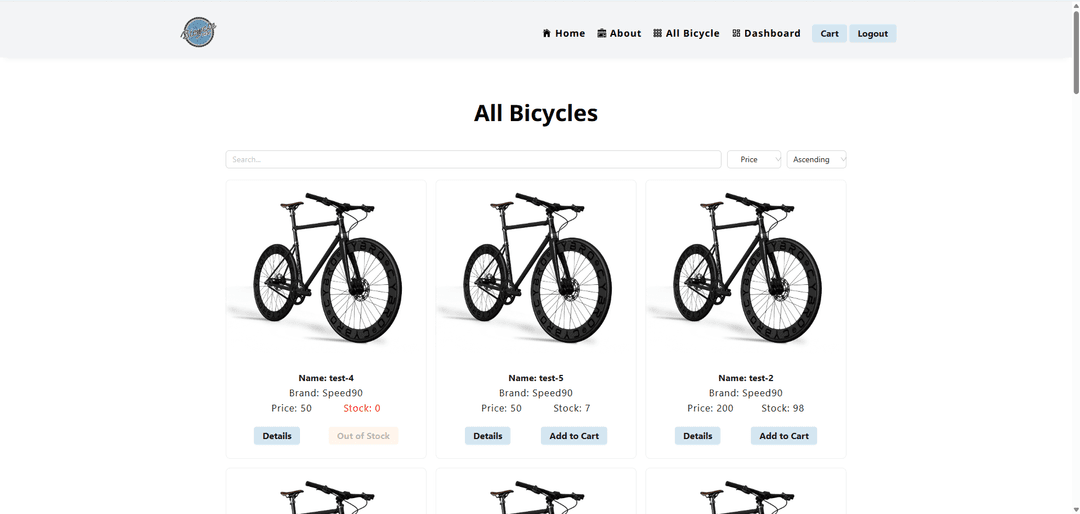Click inside the Search input field
The width and height of the screenshot is (1080, 514).
(473, 160)
